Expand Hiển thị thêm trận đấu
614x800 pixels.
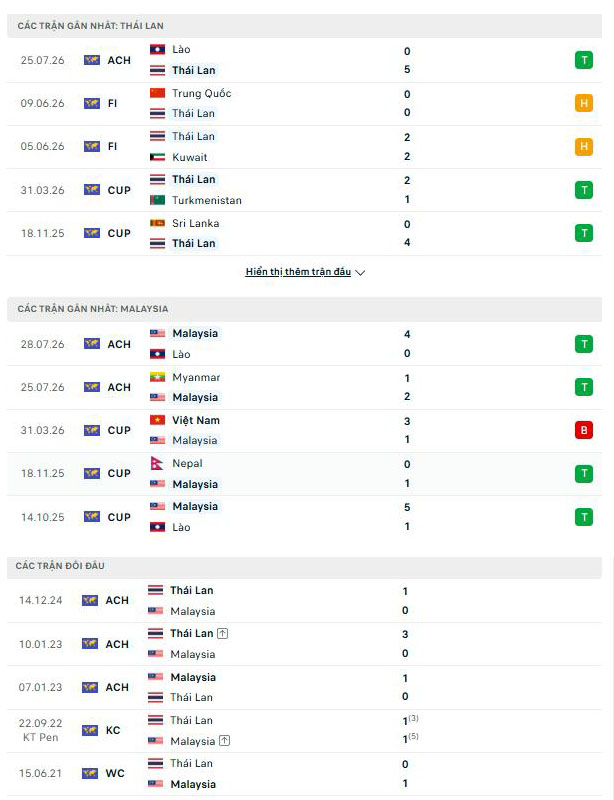(x=298, y=271)
